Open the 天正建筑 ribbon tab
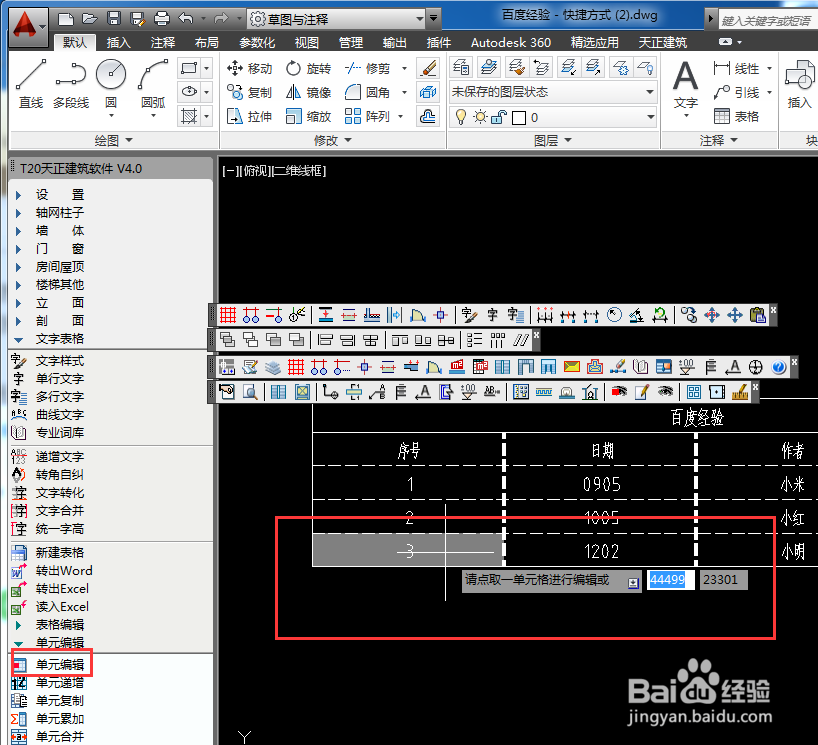Image resolution: width=818 pixels, height=745 pixels. point(663,42)
